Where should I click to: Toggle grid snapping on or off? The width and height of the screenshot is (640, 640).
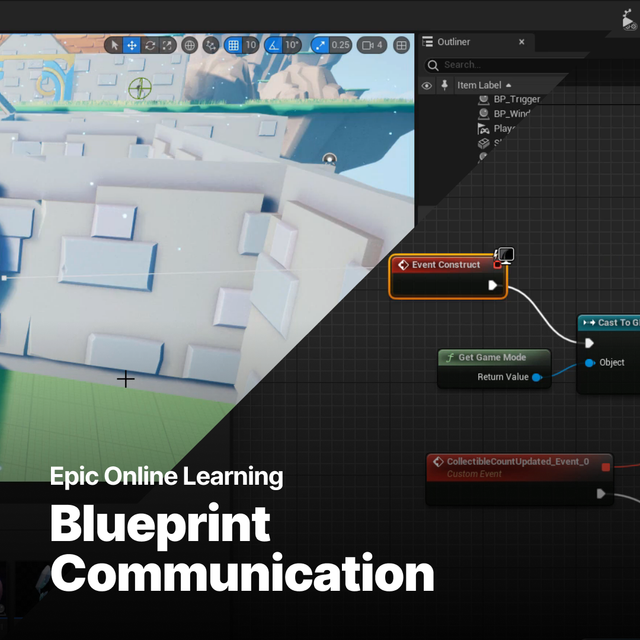[233, 45]
